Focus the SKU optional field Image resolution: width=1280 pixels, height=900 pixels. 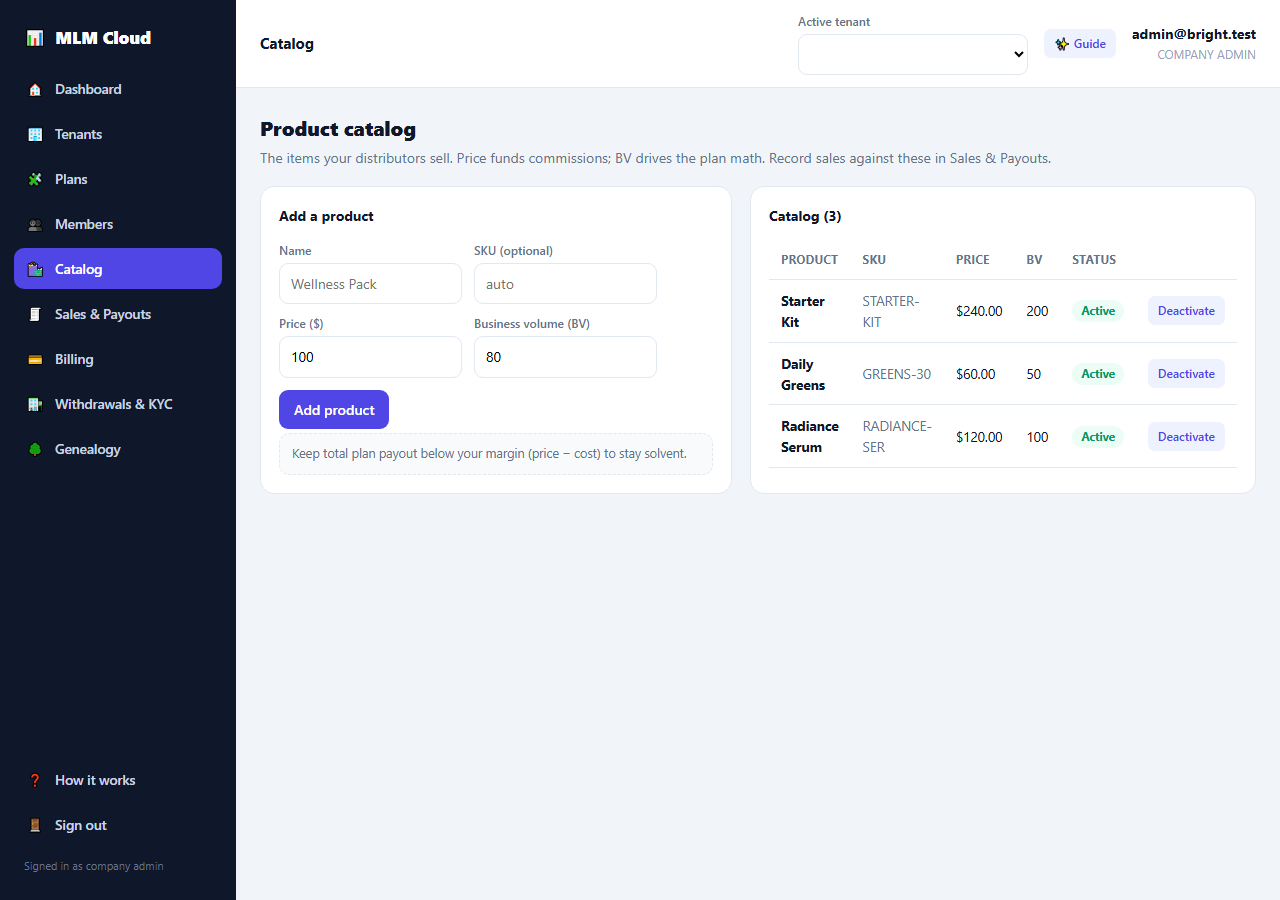pyautogui.click(x=565, y=284)
